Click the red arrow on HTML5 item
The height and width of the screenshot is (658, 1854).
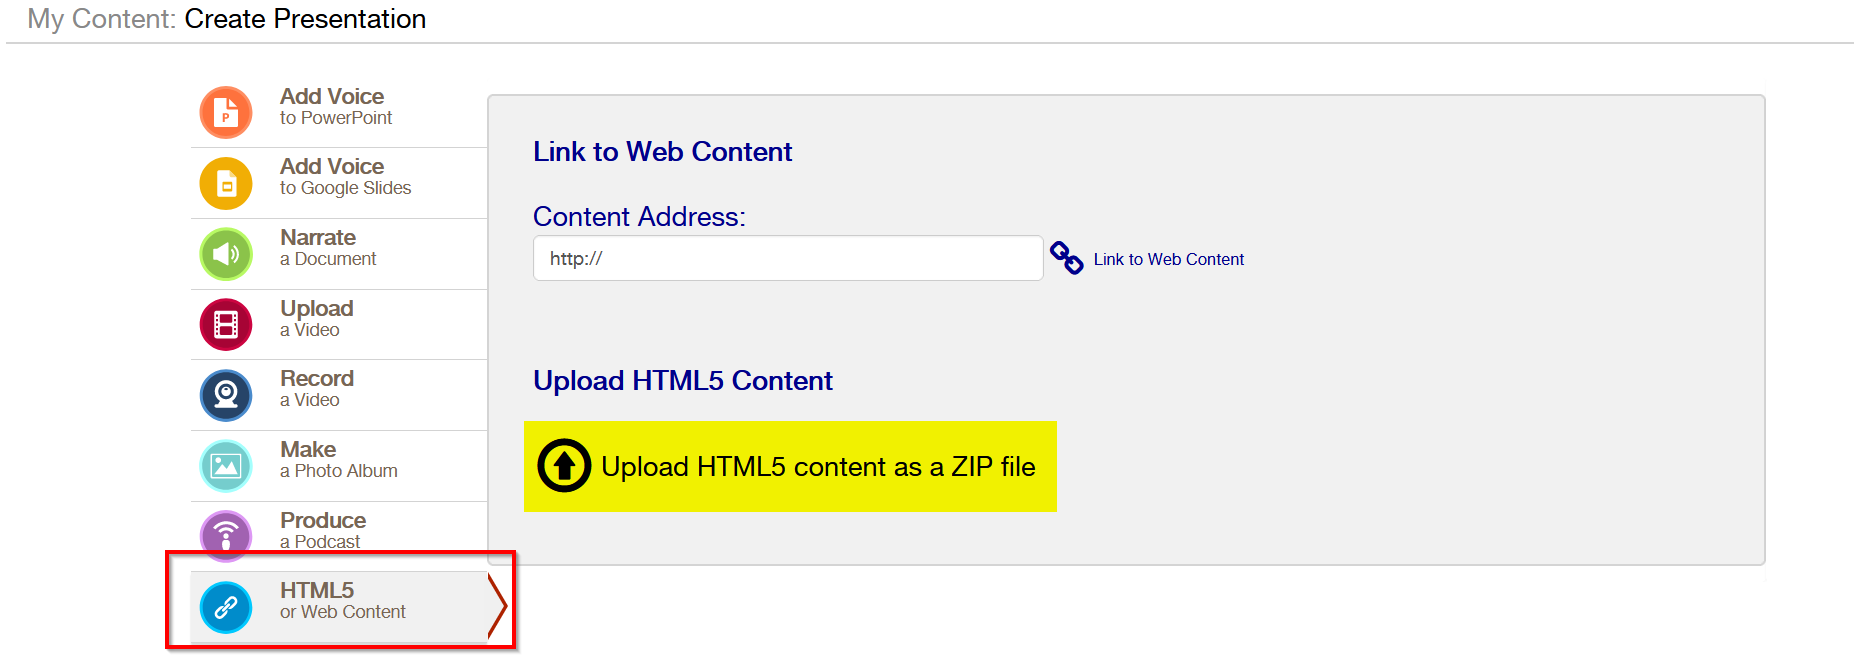[498, 605]
